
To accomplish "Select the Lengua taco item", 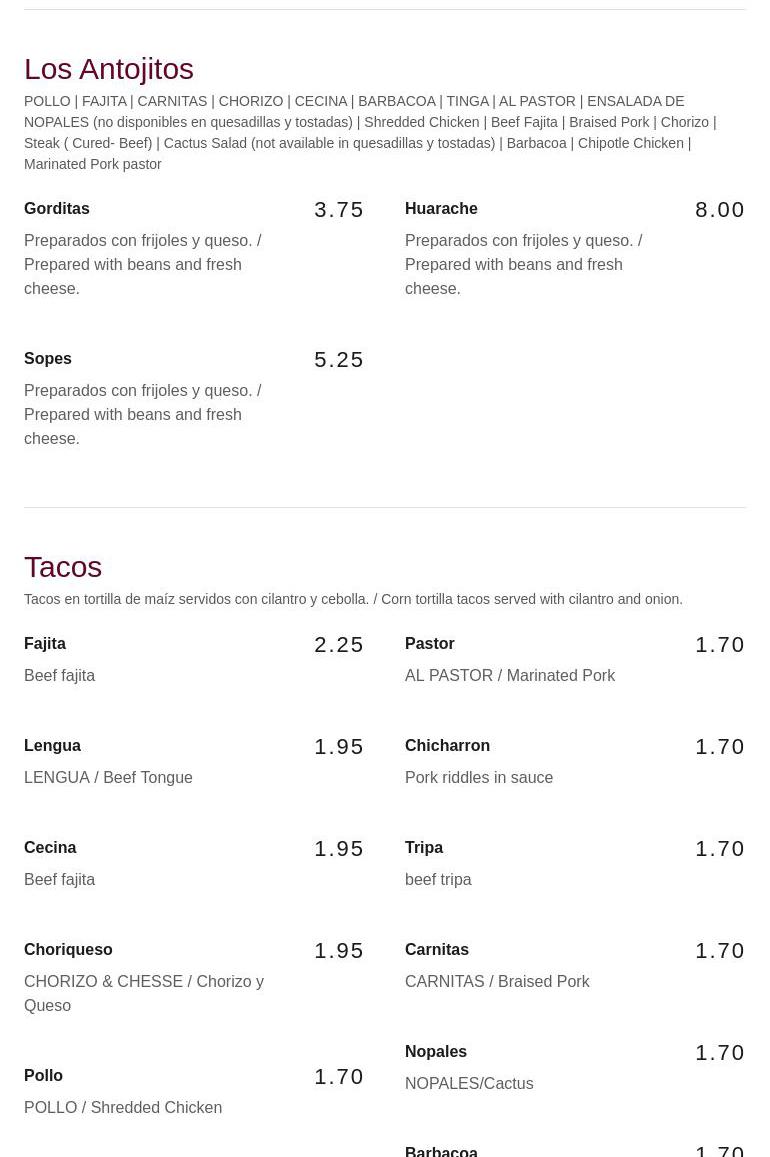I will [53, 746].
